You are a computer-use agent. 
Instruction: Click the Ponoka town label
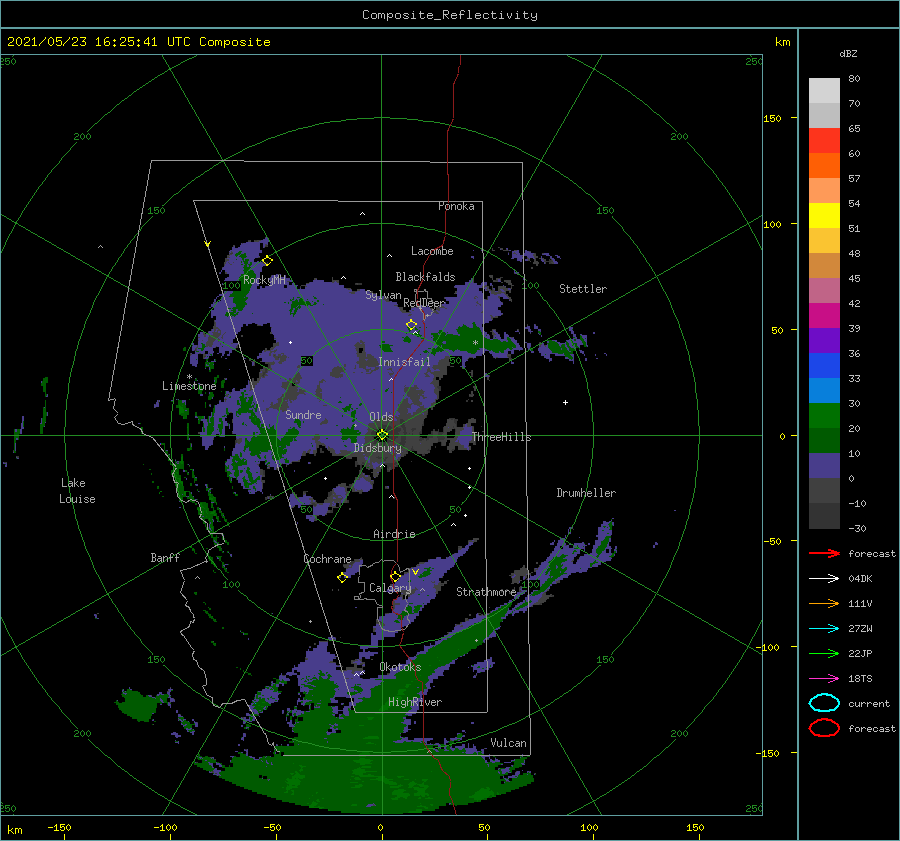pos(456,206)
